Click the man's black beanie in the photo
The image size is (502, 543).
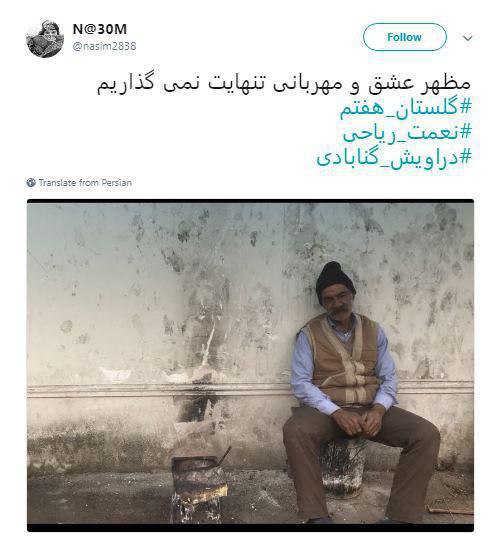(x=334, y=281)
